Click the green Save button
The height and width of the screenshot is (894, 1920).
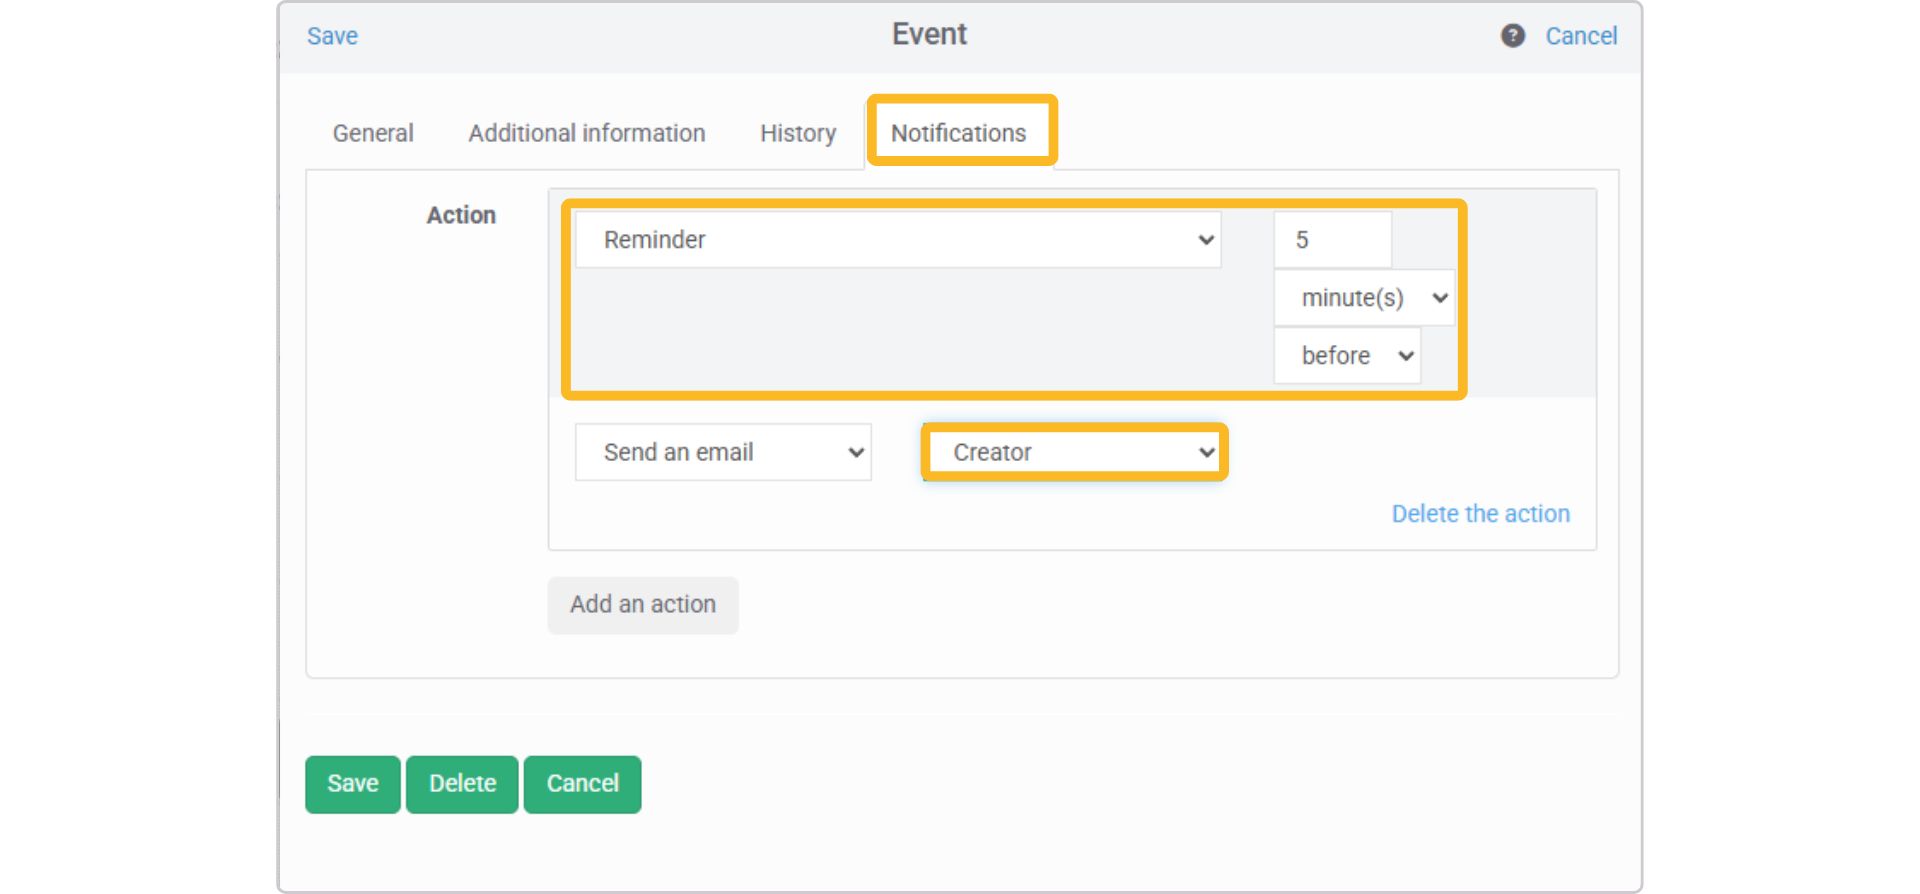coord(352,784)
